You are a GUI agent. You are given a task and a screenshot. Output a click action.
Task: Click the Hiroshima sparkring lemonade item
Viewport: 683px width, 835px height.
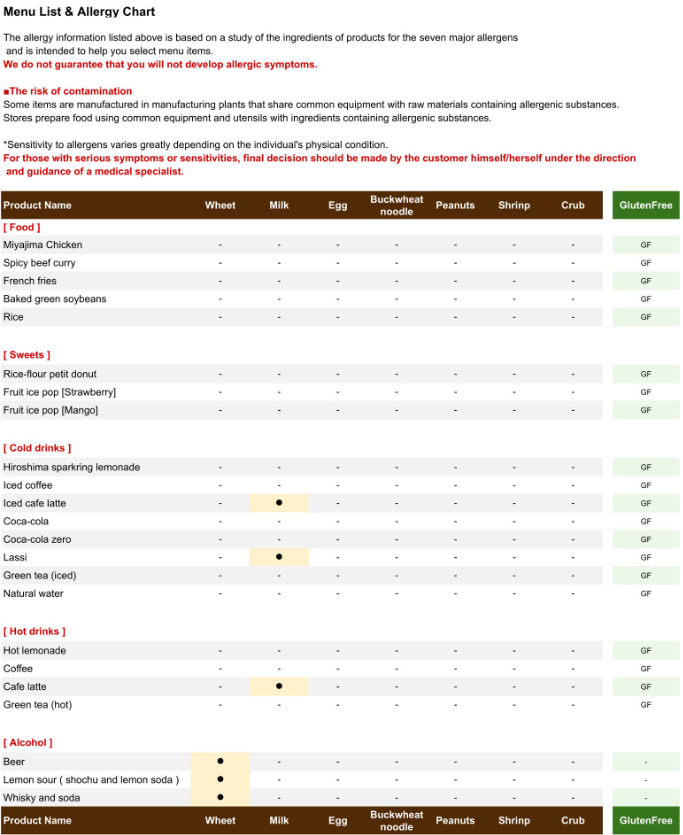(x=71, y=467)
